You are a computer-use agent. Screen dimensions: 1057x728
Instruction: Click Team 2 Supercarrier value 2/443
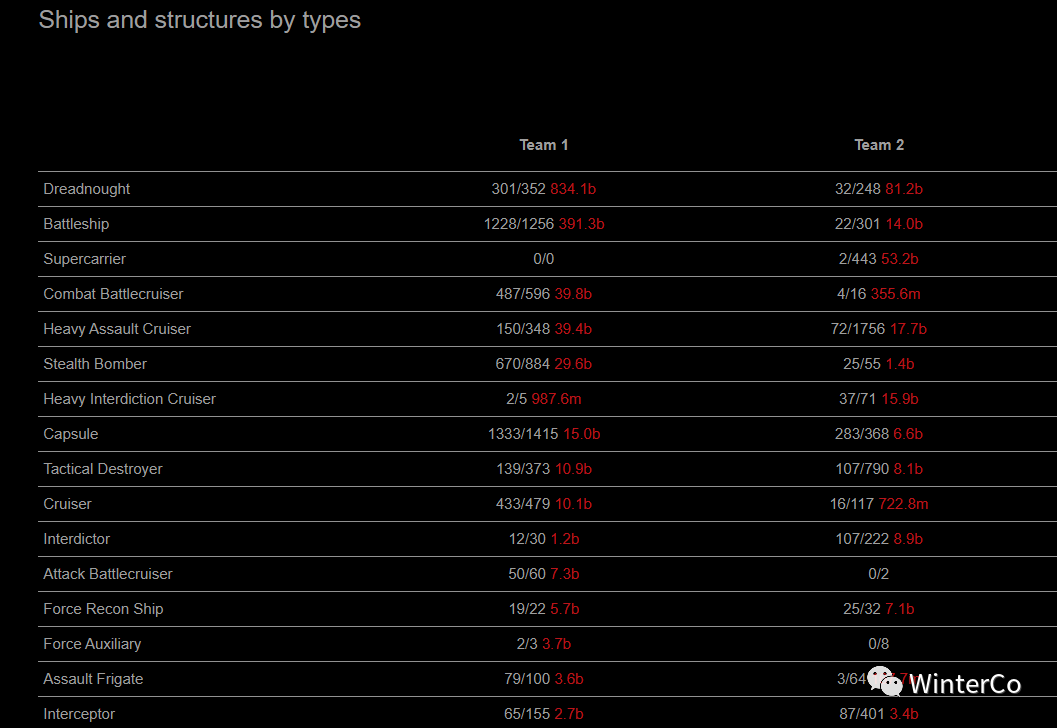tap(857, 259)
